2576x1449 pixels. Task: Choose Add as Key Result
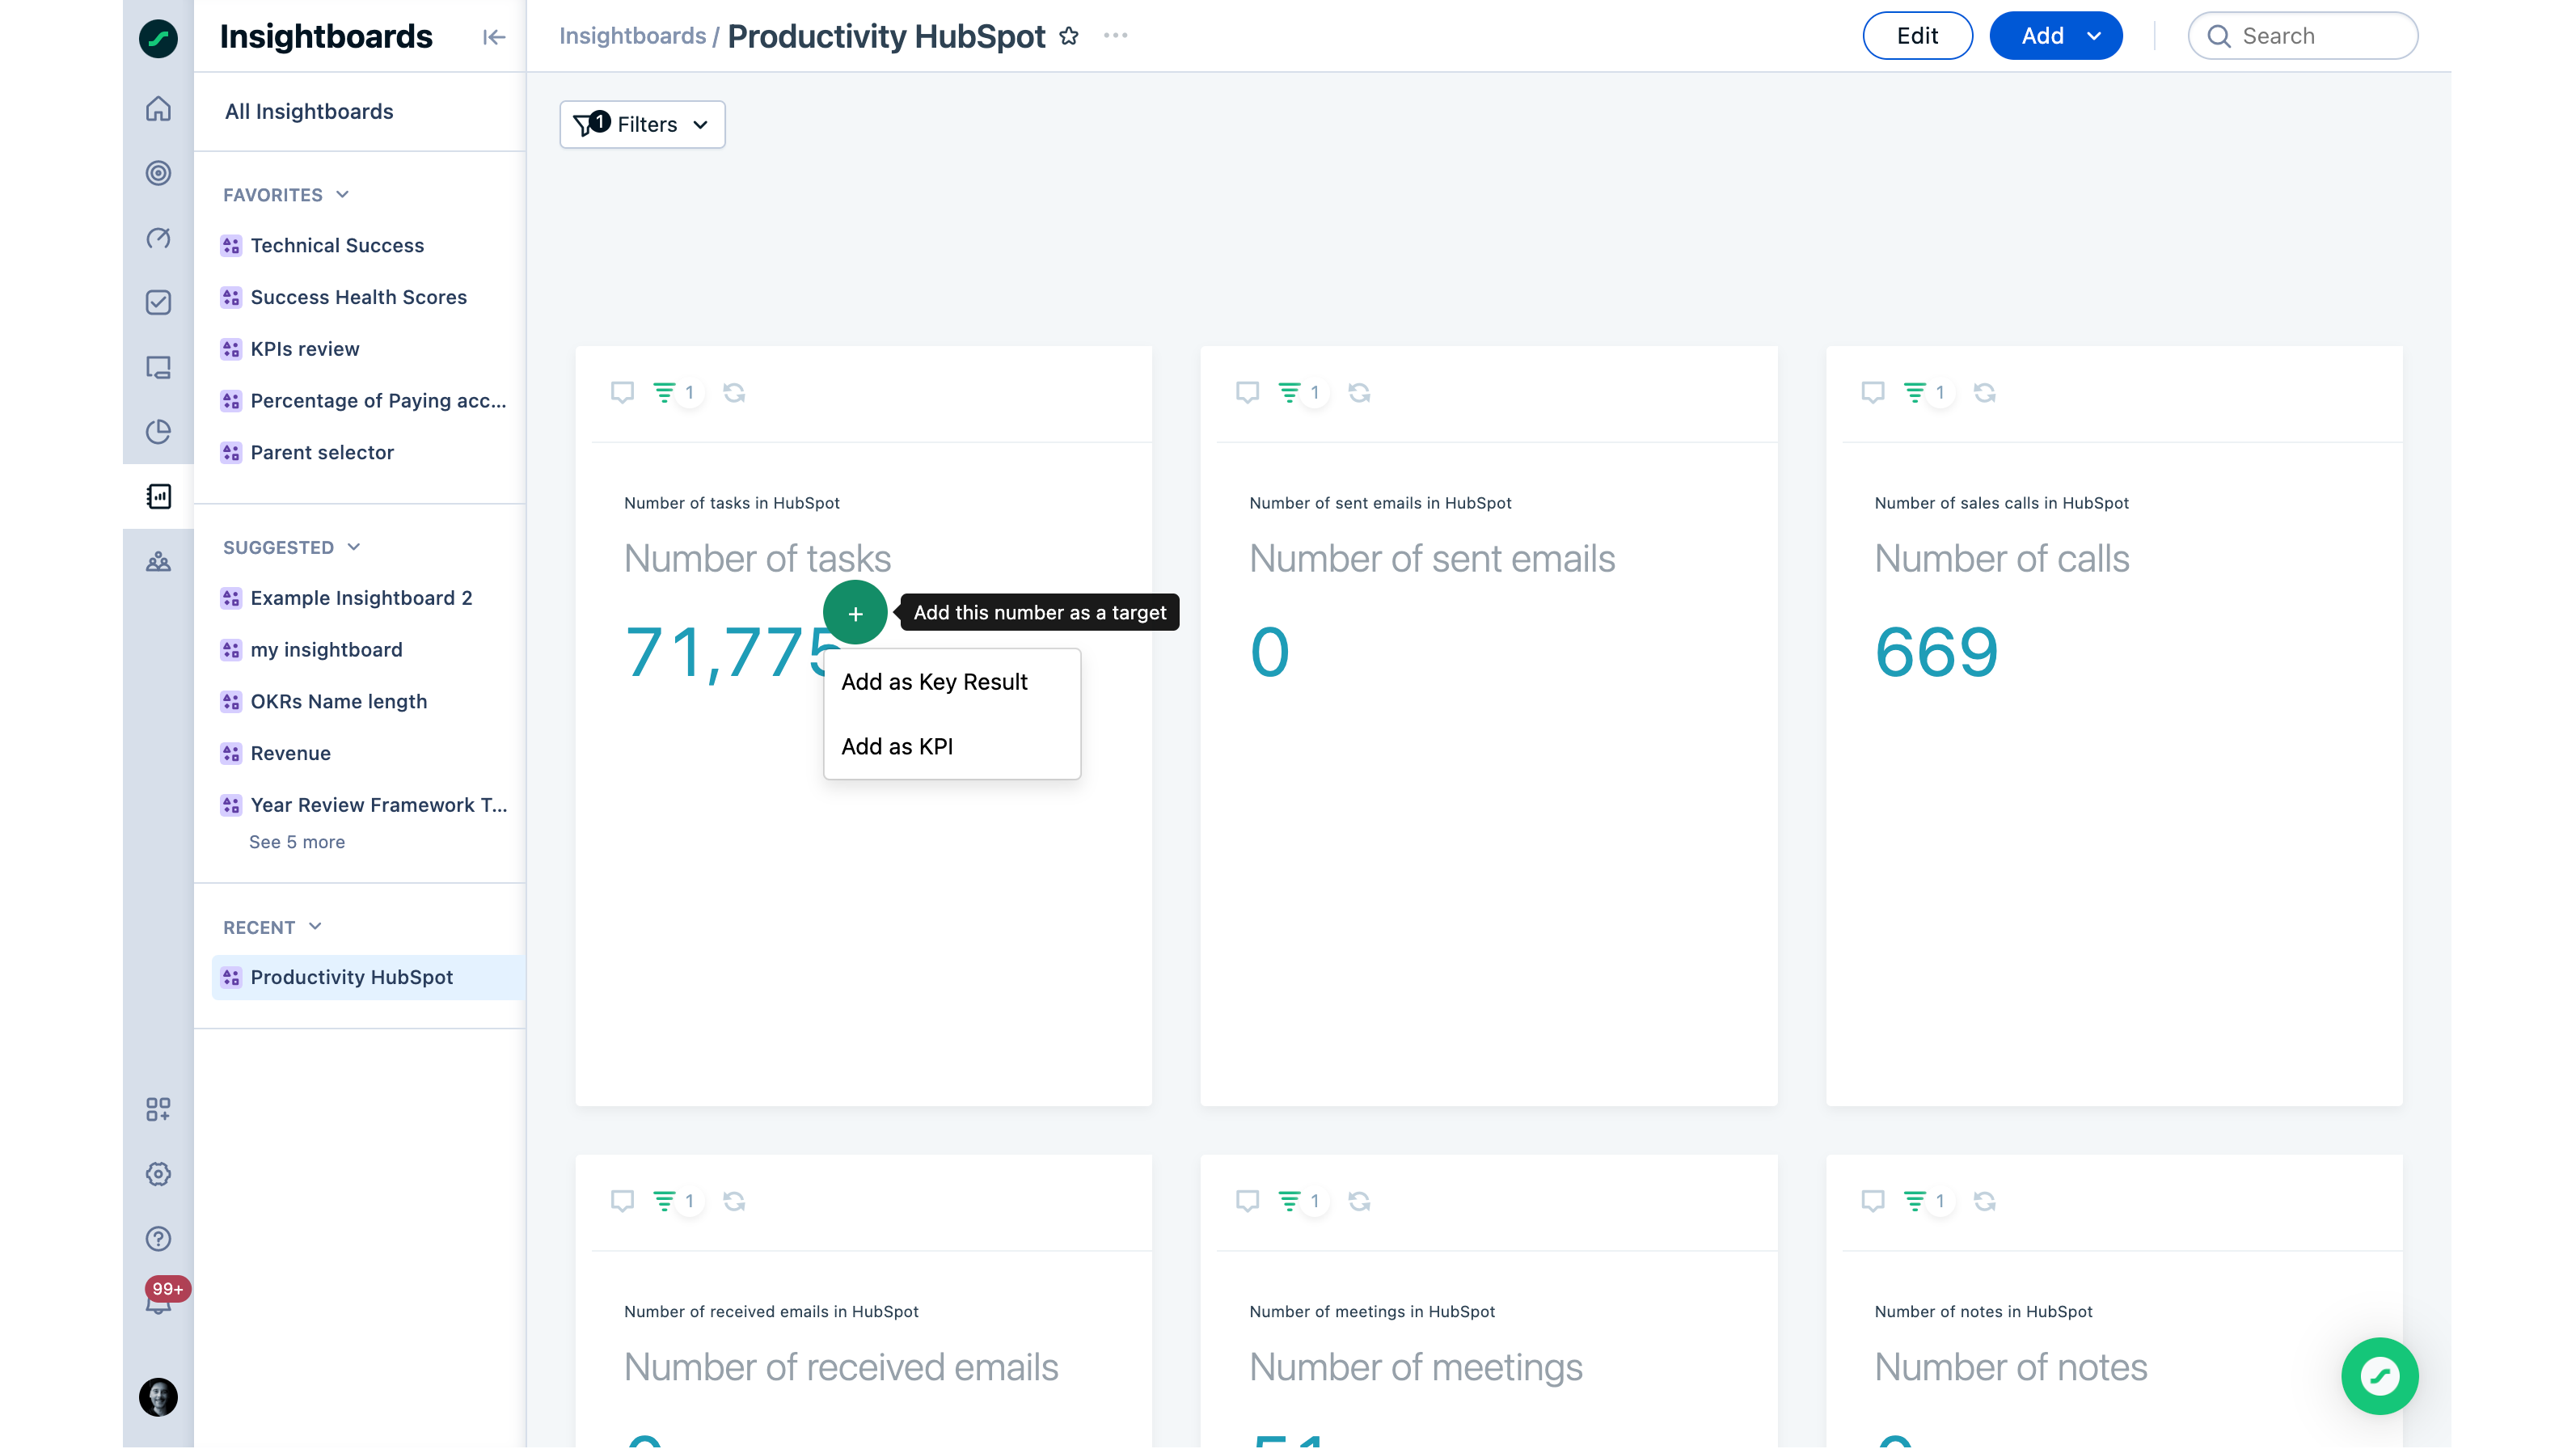(x=934, y=682)
